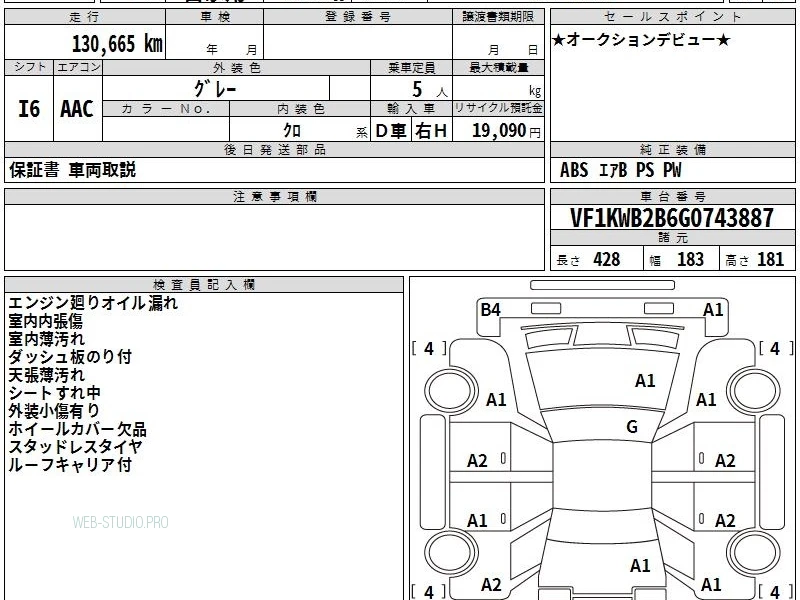Click the "最大積載量" header
Image resolution: width=800 pixels, height=600 pixels.
tap(498, 67)
